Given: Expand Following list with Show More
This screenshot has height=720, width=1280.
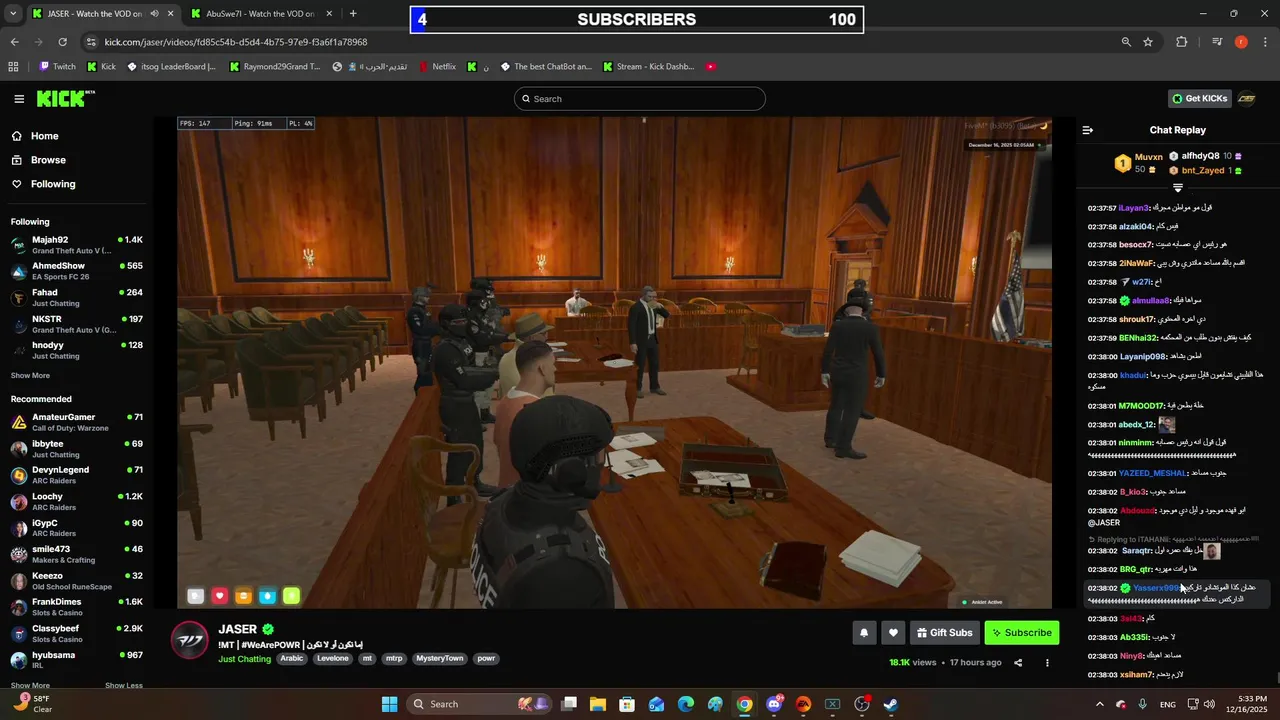Looking at the screenshot, I should 30,376.
